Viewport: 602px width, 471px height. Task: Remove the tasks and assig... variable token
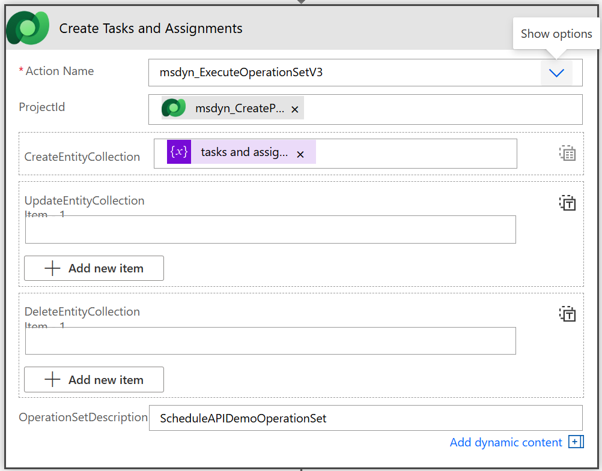tap(300, 154)
